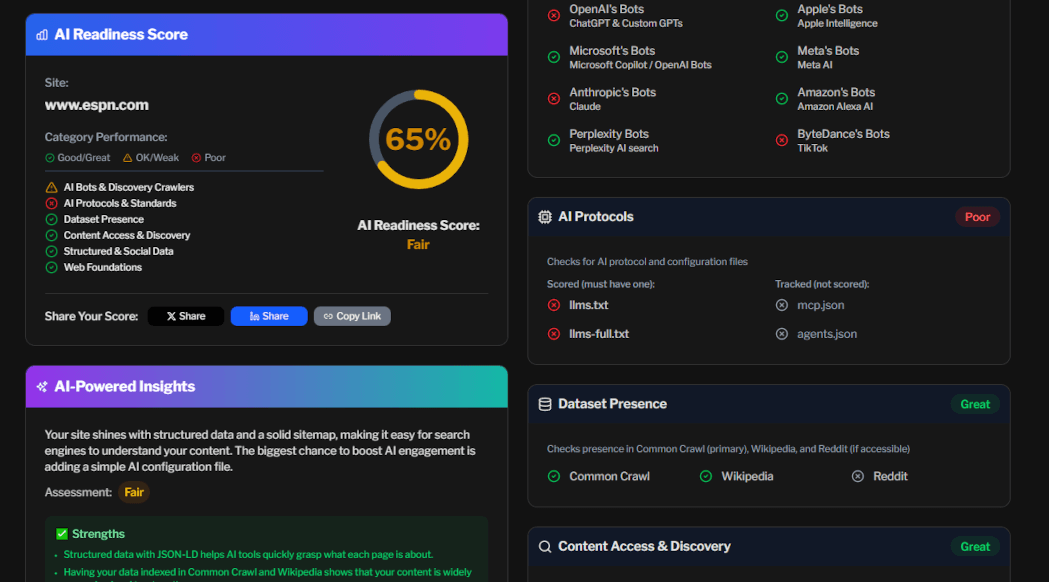Toggle the green check beside Common Crawl
The height and width of the screenshot is (582, 1049).
[554, 476]
